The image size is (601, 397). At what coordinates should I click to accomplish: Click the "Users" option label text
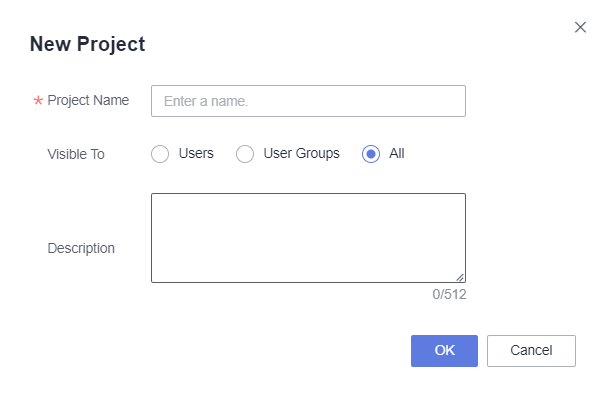(196, 153)
